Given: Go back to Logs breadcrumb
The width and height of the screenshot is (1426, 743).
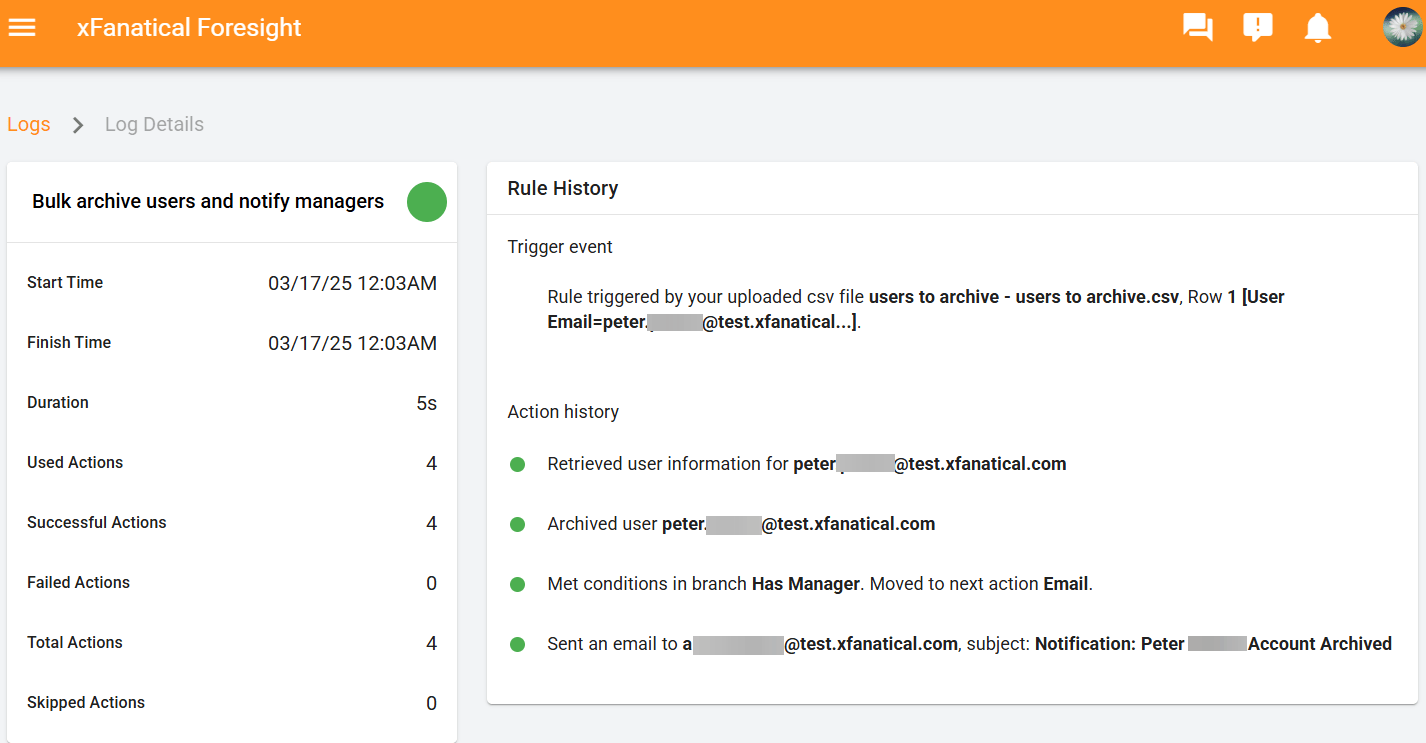Looking at the screenshot, I should [29, 125].
